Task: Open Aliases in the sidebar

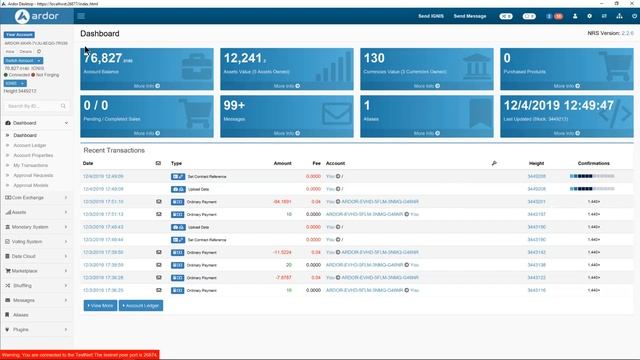Action: 20,315
